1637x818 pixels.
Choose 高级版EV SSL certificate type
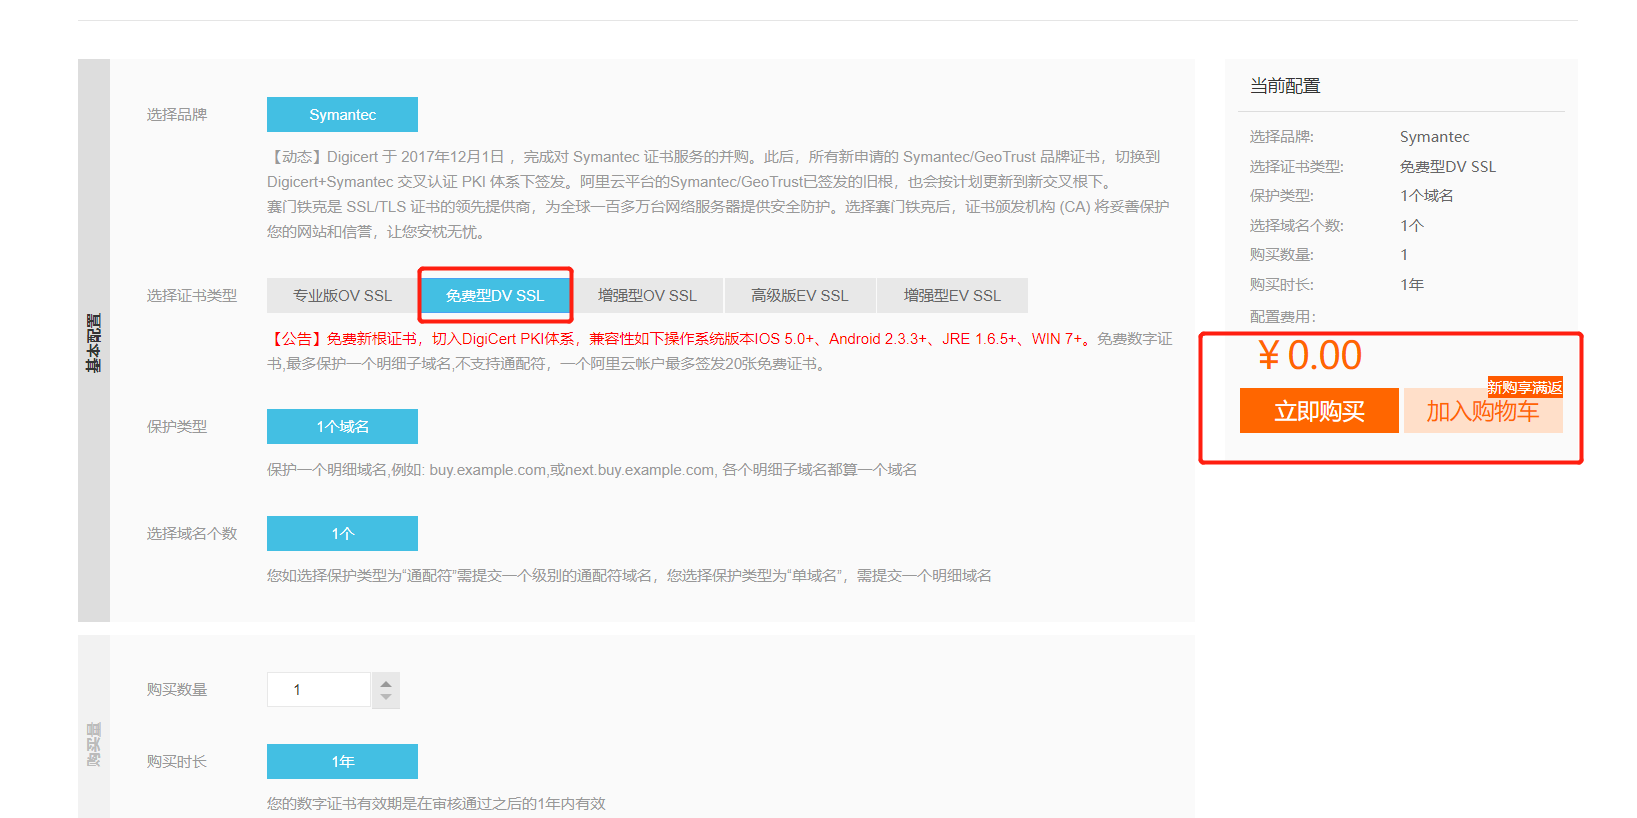800,296
